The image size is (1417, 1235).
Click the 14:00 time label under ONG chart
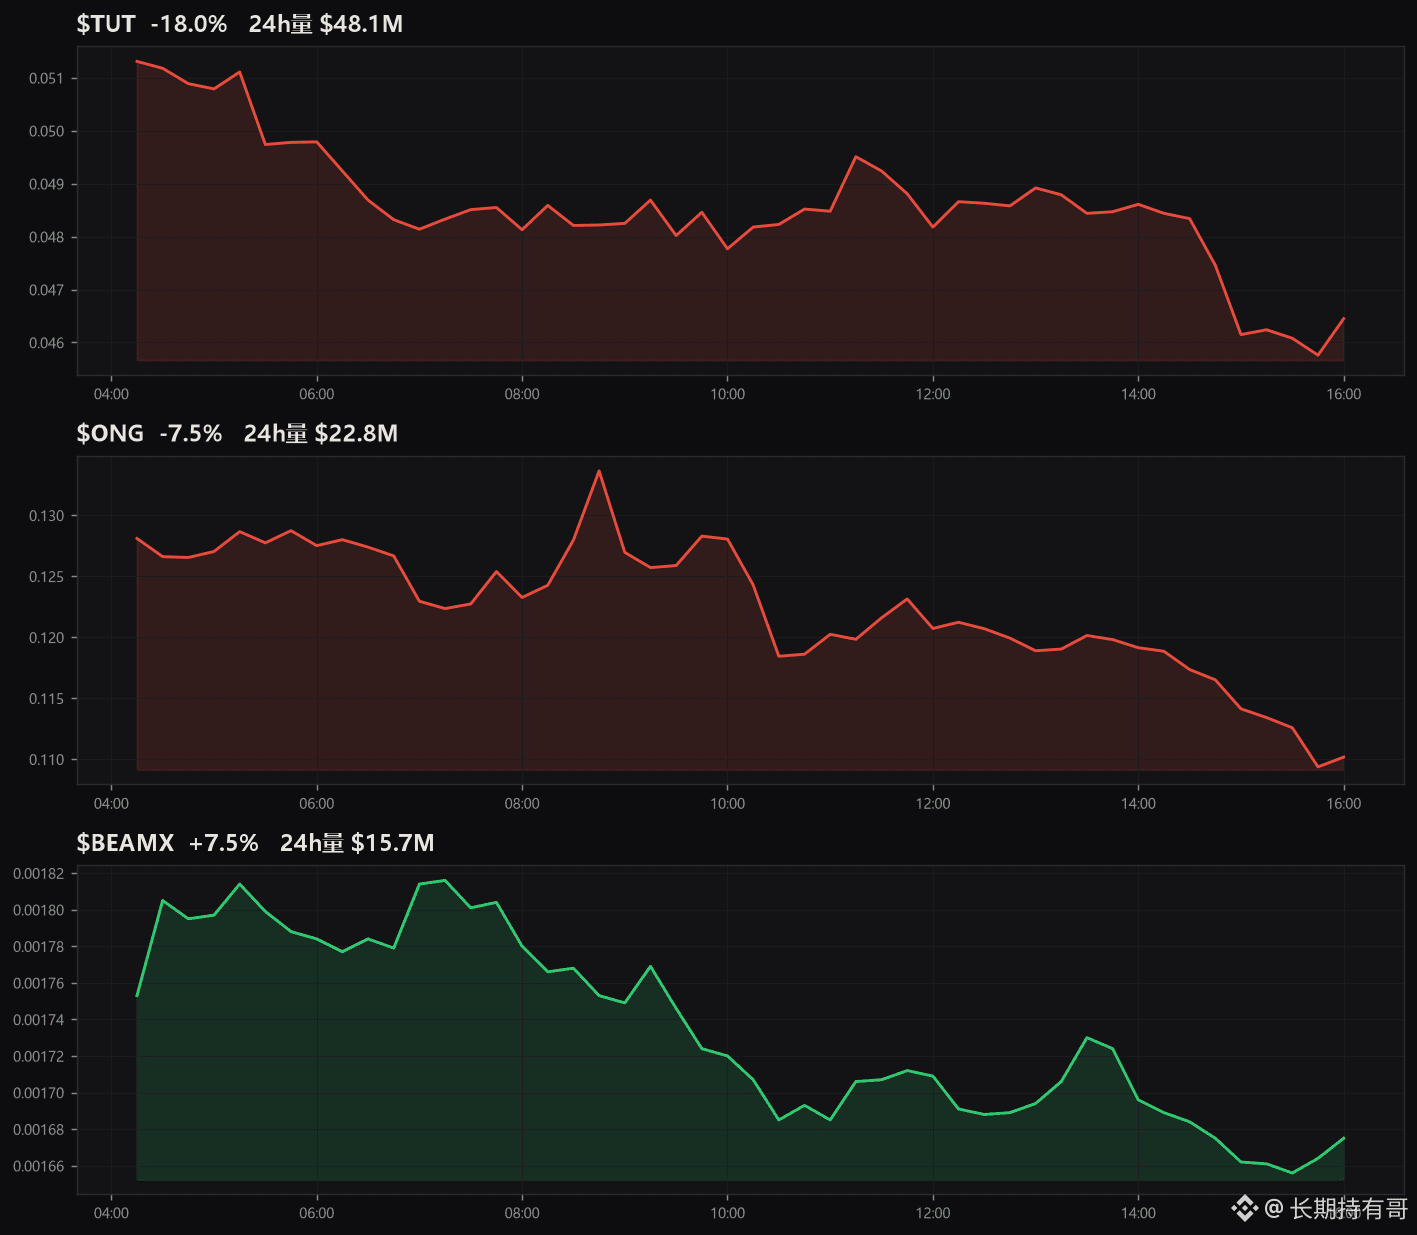(1138, 804)
